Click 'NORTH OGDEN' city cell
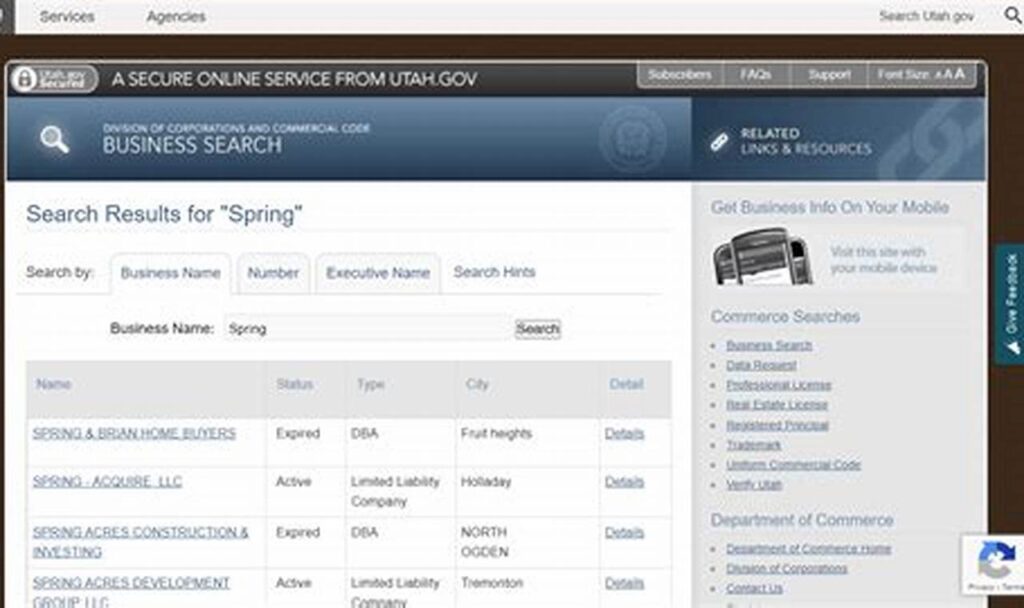1024x608 pixels. 485,542
